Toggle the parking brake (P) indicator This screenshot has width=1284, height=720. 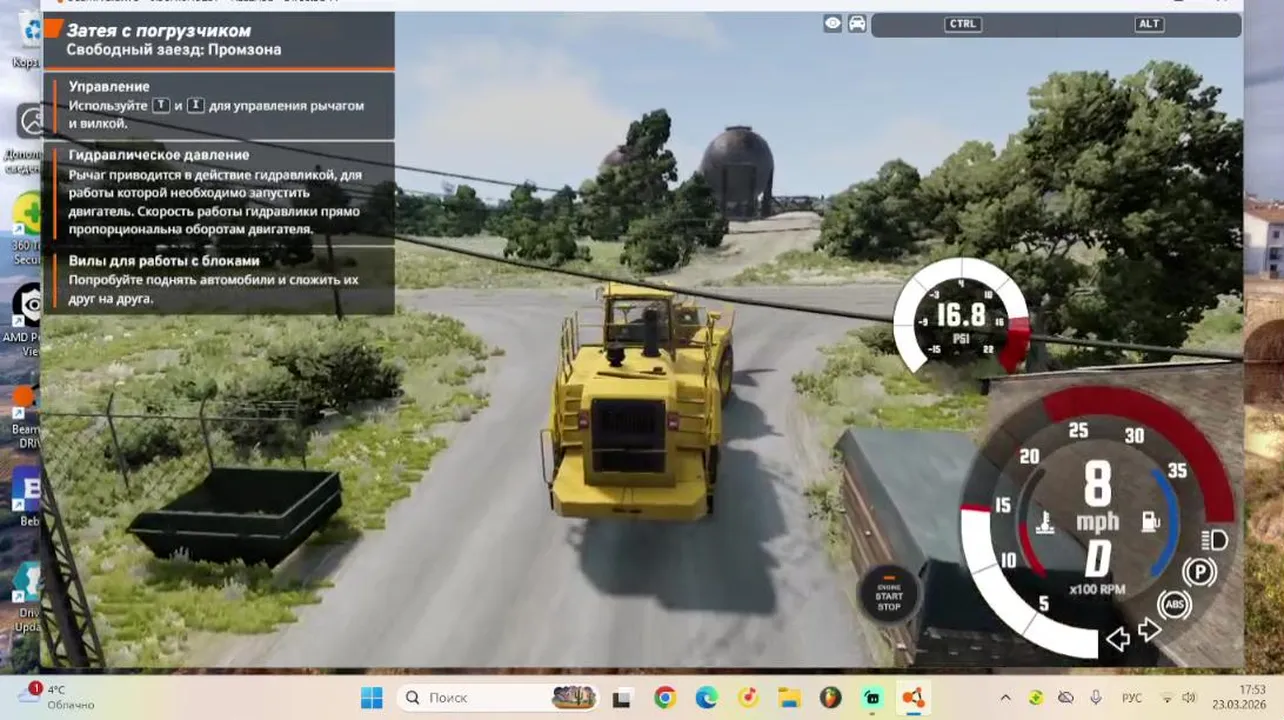point(1198,572)
